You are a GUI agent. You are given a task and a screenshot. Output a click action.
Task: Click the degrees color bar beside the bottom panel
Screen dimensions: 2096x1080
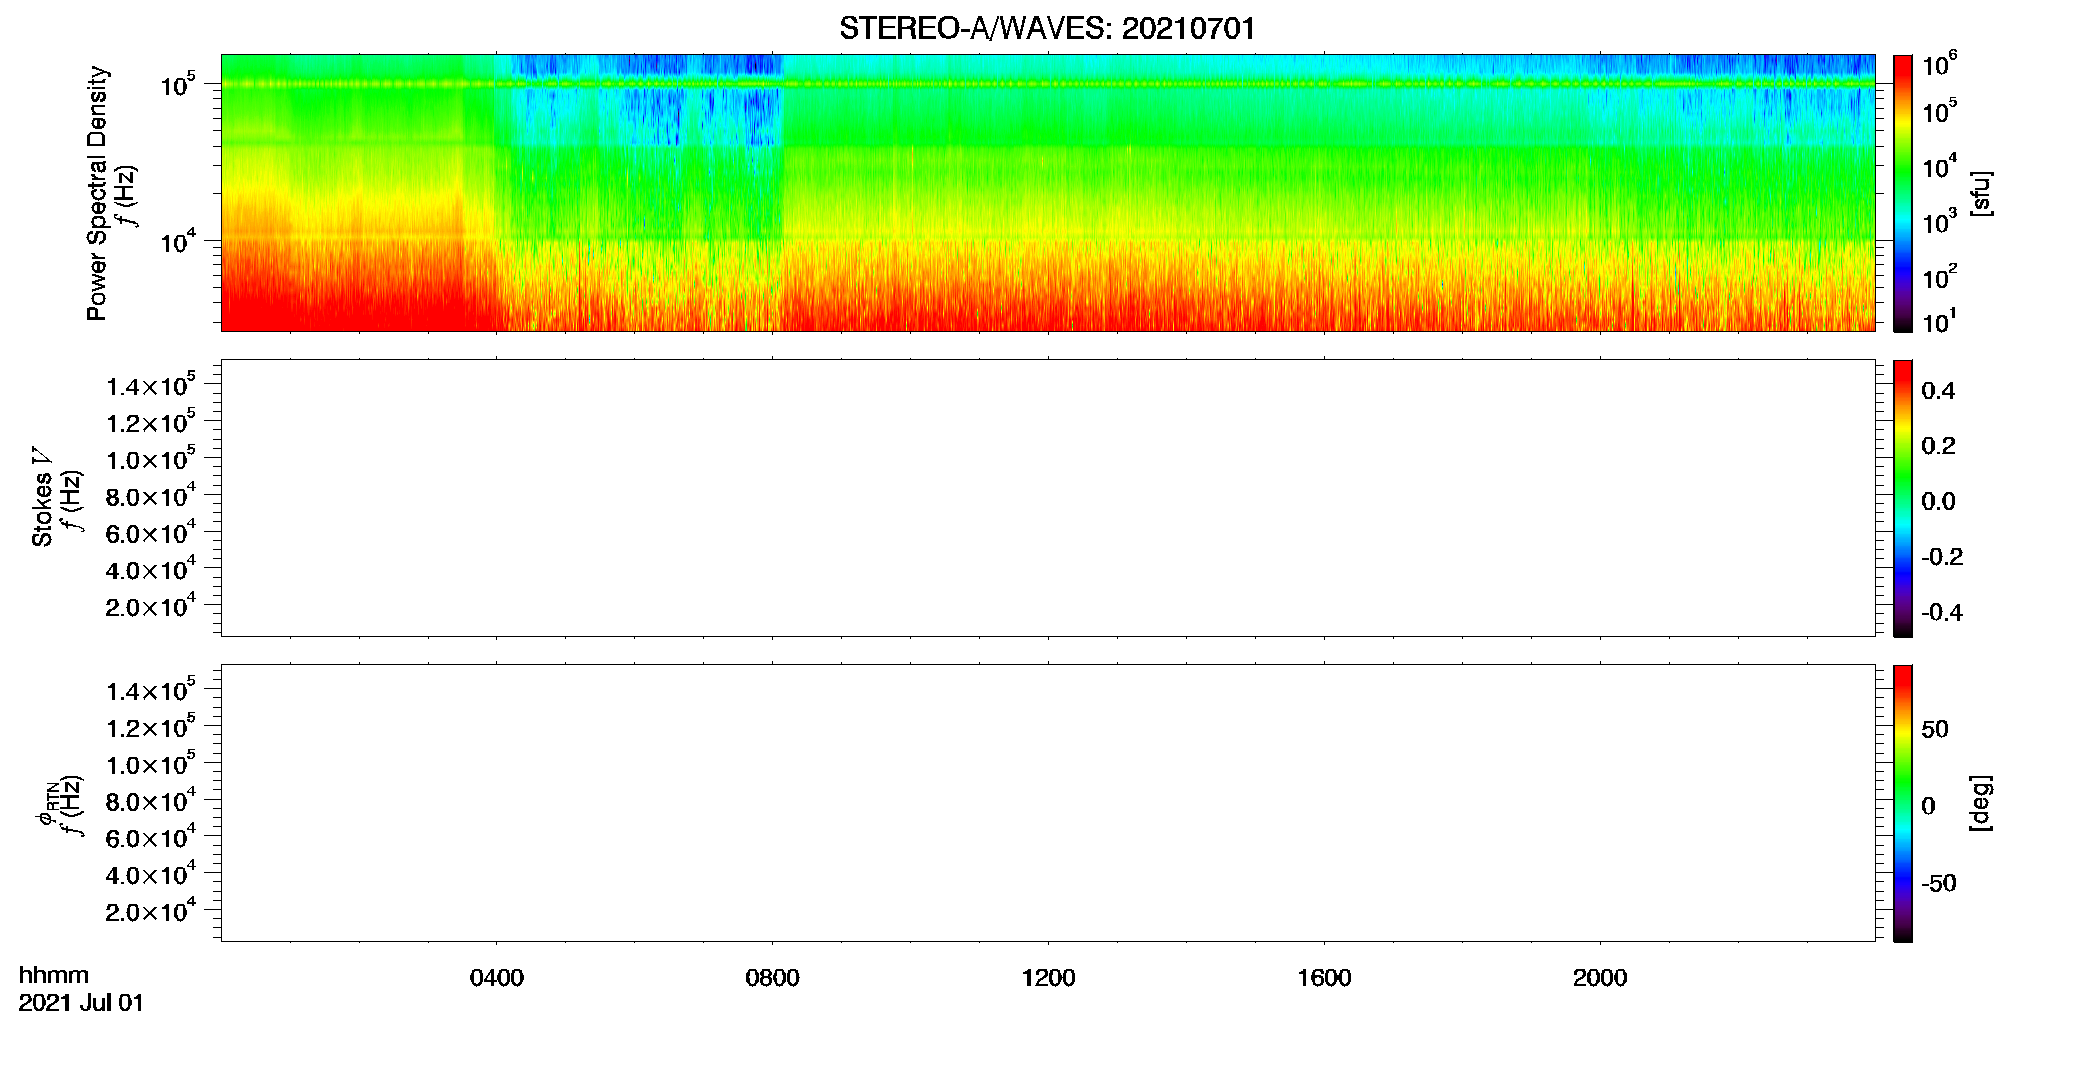click(x=1903, y=803)
